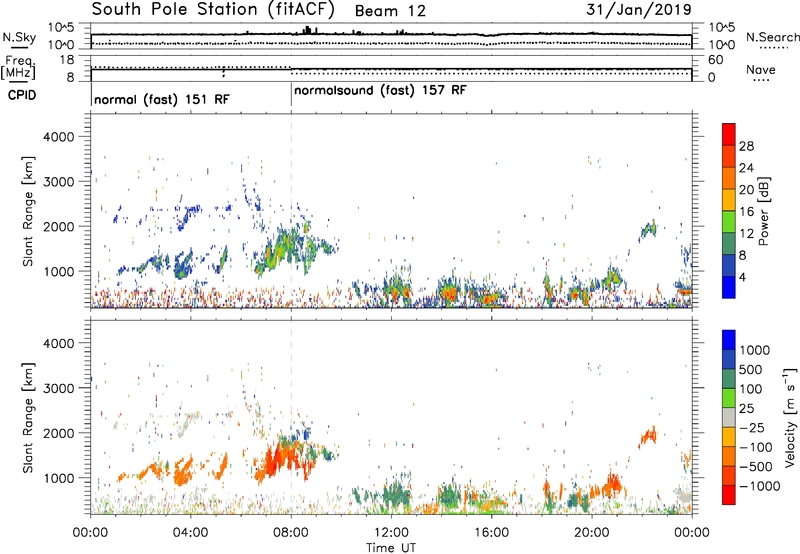
Task: Click the dashed 08:00 marker in the power panel
Action: click(291, 211)
